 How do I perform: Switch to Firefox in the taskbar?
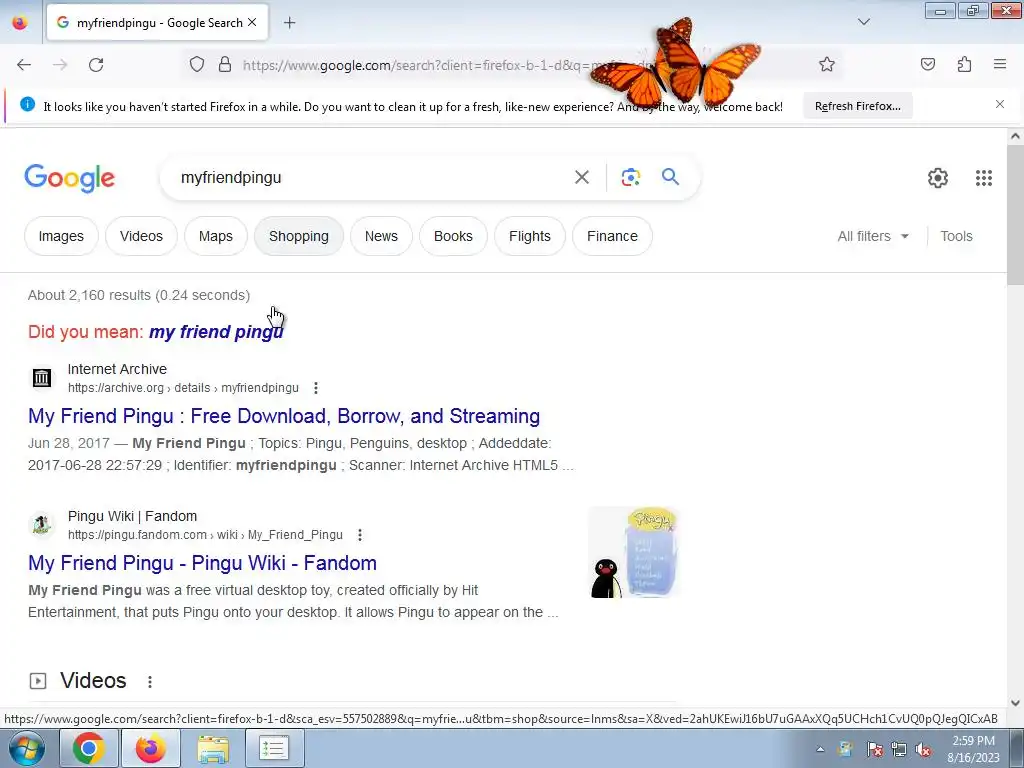click(x=150, y=748)
